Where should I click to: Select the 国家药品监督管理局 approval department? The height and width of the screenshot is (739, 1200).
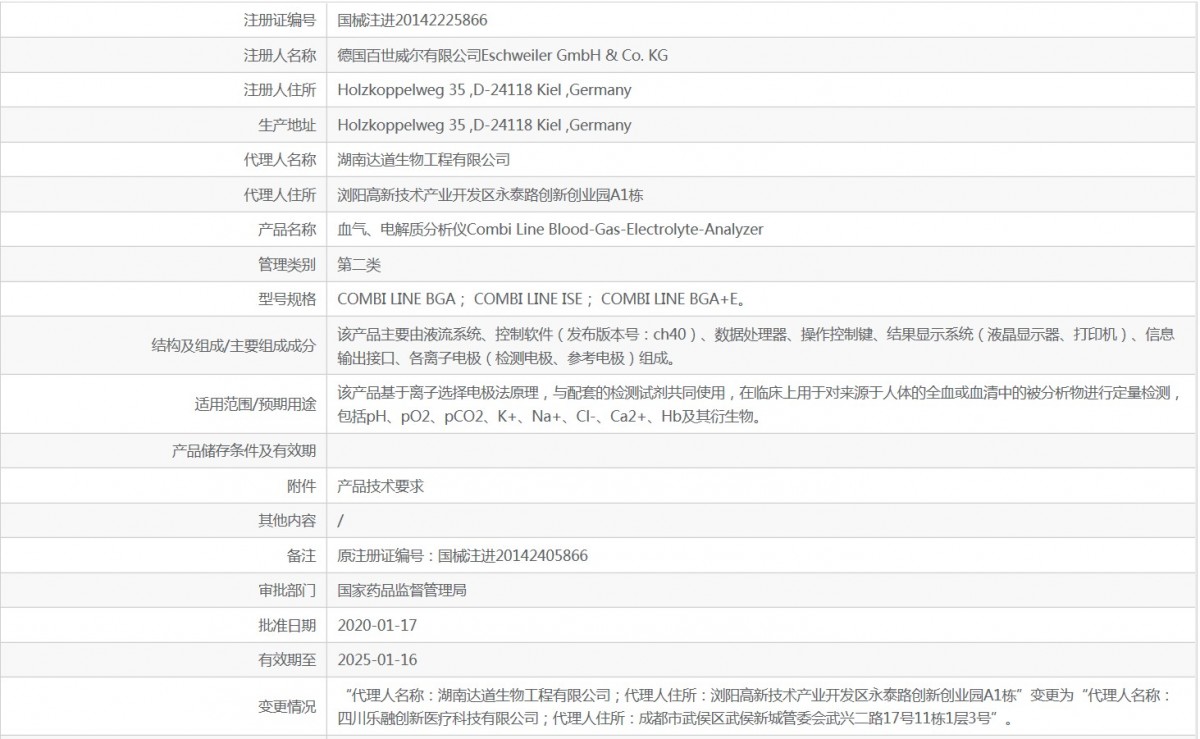coord(402,591)
